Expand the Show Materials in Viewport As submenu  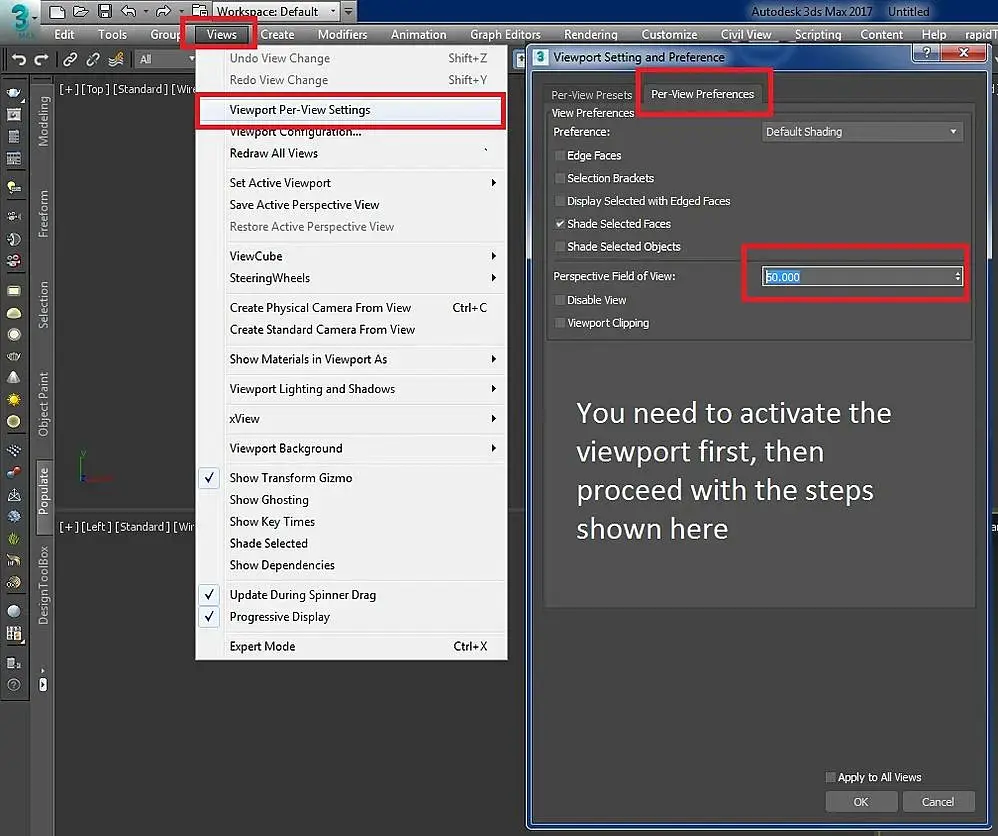click(x=351, y=359)
